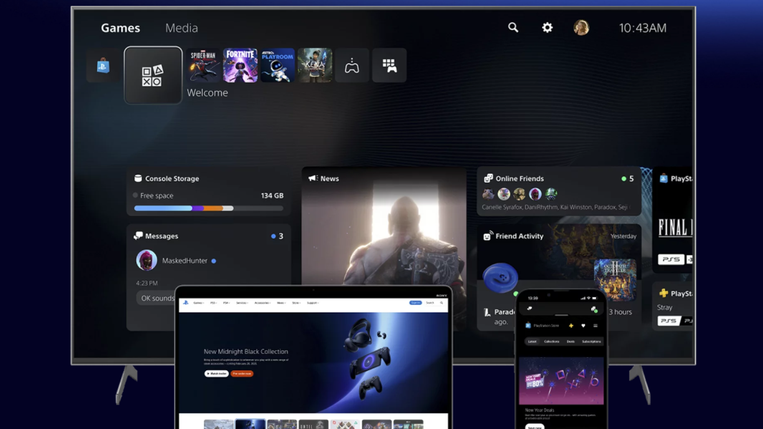763x429 pixels.
Task: Select the storage usage bar
Action: coord(209,208)
